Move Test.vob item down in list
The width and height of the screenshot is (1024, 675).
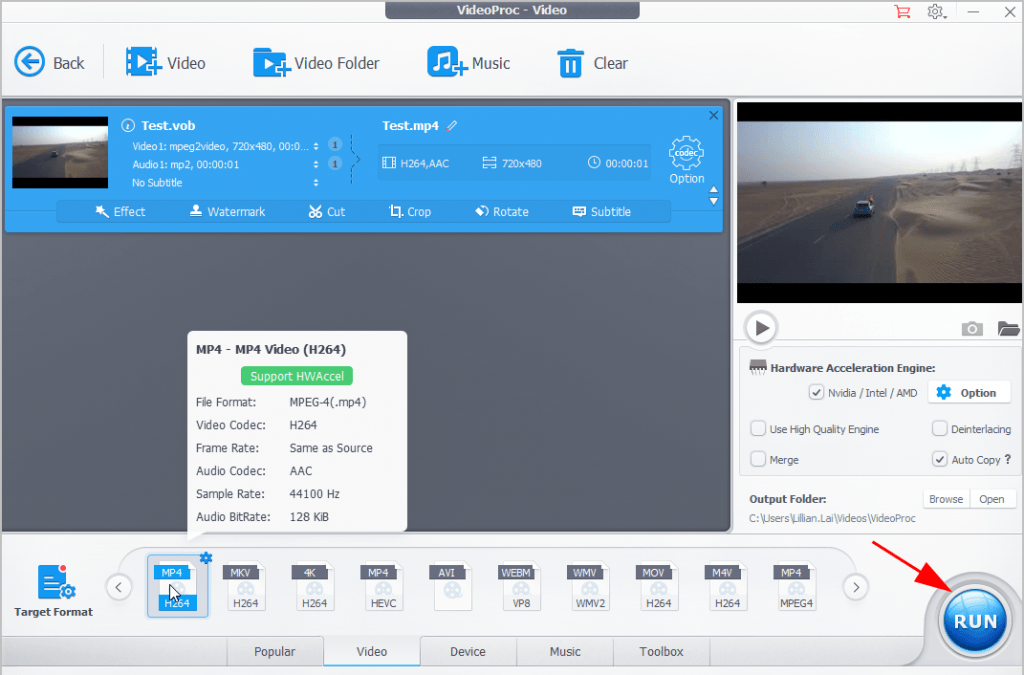[x=714, y=202]
